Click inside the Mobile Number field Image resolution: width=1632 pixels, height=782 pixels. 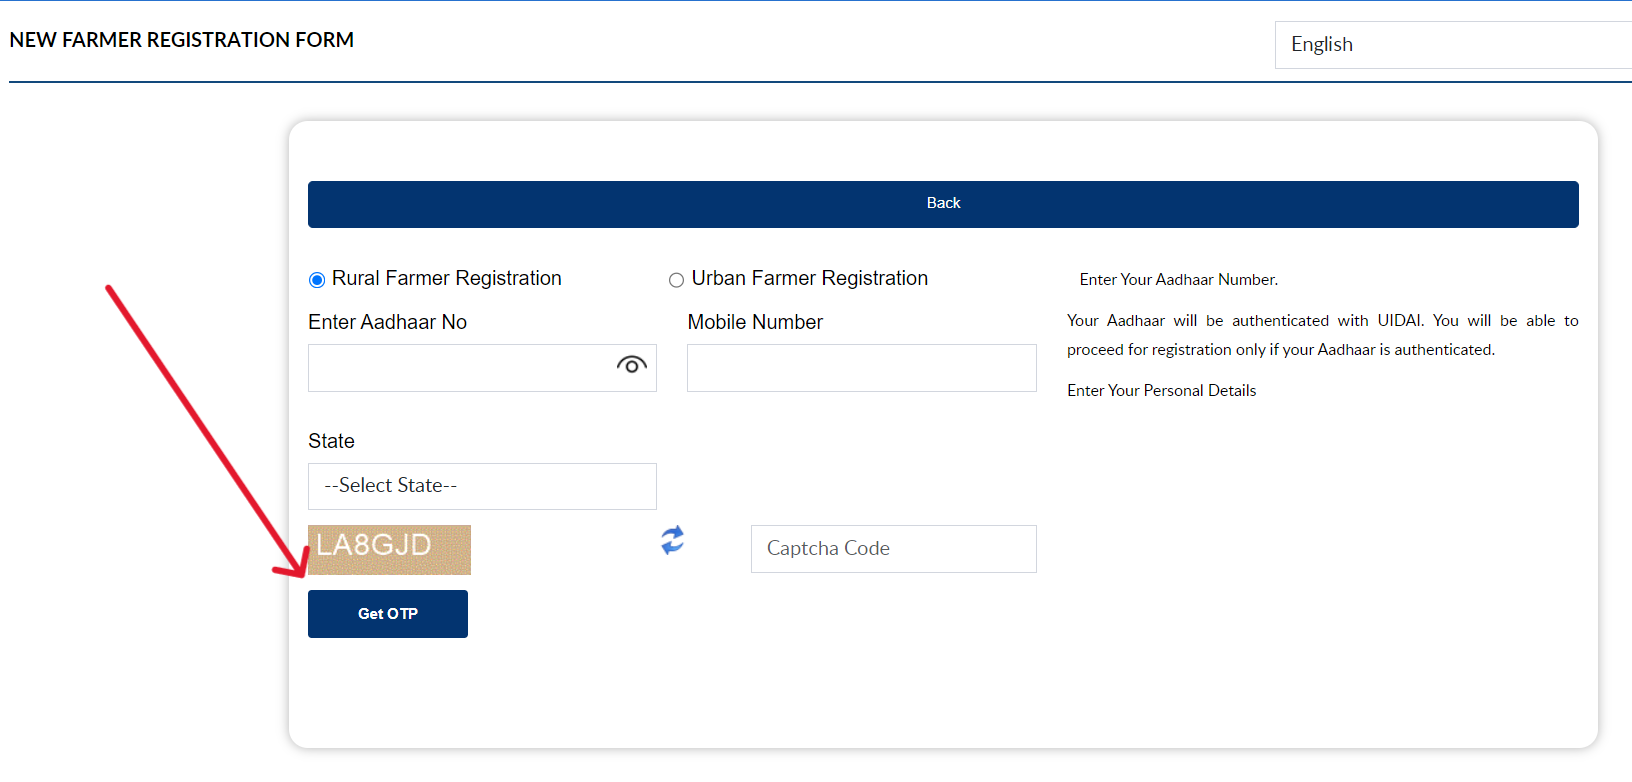pos(860,367)
